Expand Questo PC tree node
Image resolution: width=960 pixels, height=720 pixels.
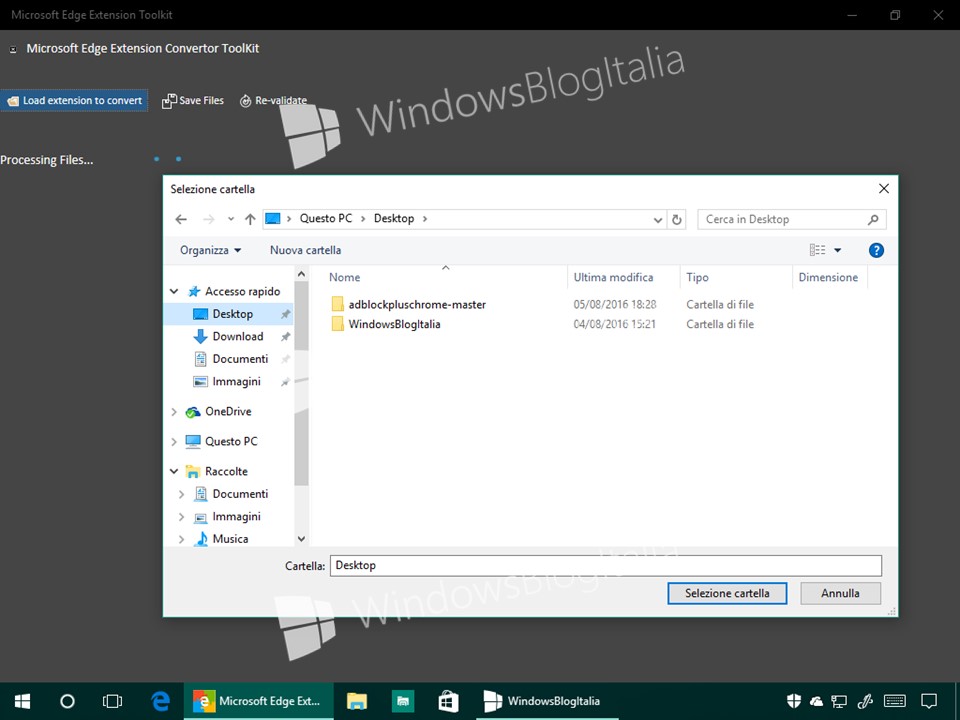tap(174, 441)
